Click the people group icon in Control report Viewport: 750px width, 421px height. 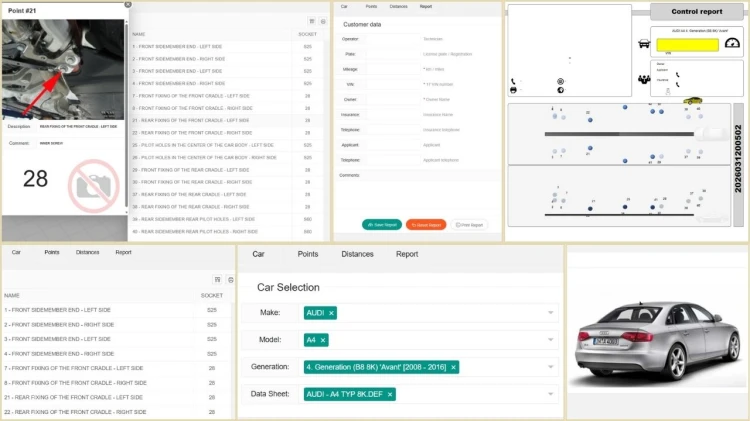click(x=644, y=79)
